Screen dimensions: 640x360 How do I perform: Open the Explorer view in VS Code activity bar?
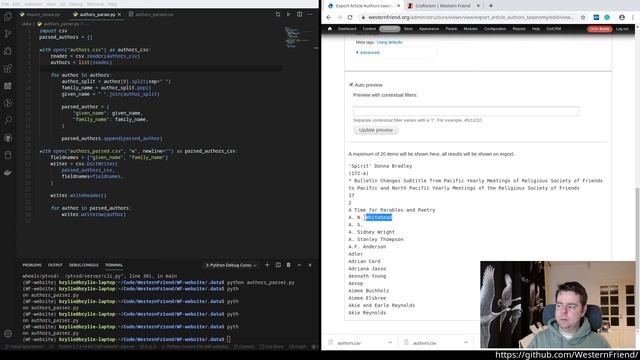pos(8,16)
